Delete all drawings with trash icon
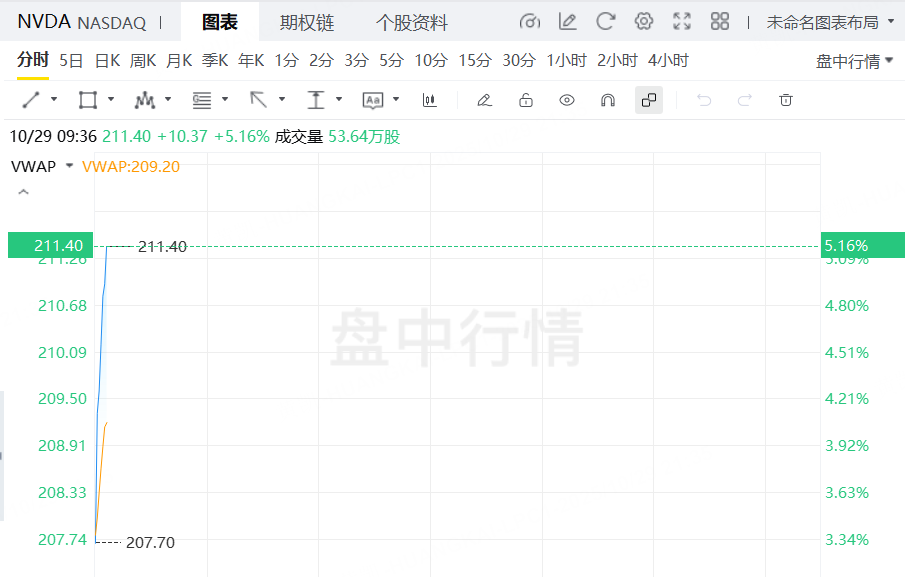Image resolution: width=905 pixels, height=577 pixels. coord(786,100)
